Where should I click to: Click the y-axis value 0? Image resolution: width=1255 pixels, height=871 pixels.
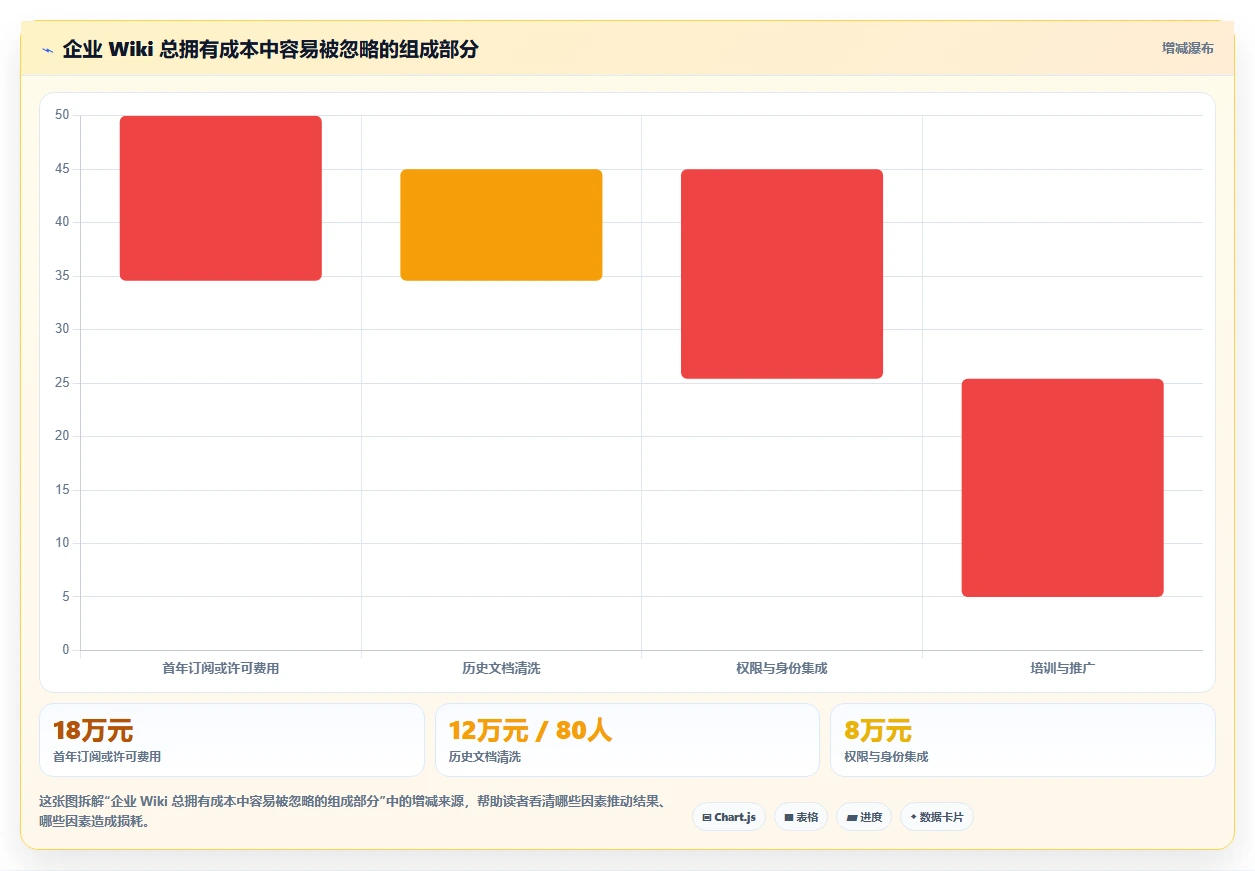[x=66, y=650]
